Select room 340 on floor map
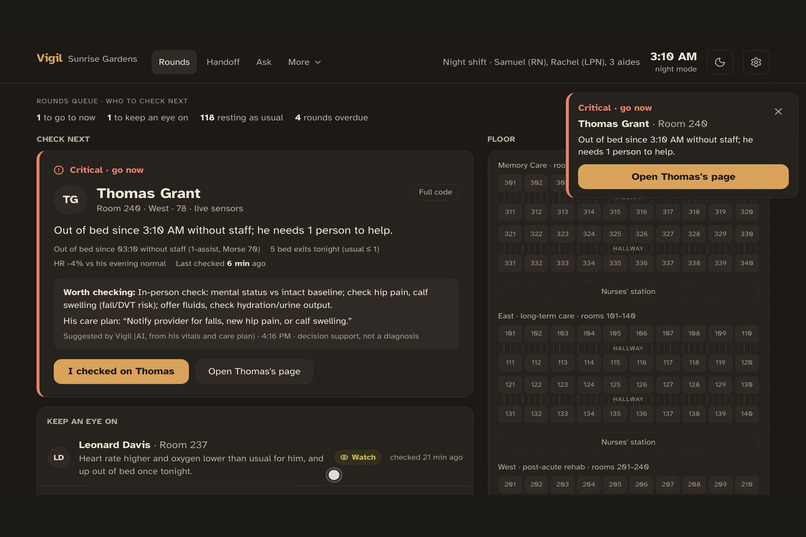The image size is (806, 537). coord(746,263)
